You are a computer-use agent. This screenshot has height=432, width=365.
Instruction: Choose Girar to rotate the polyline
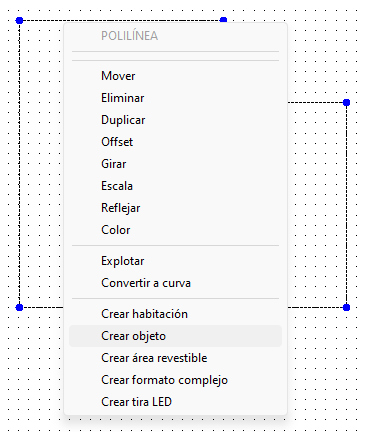click(175, 164)
